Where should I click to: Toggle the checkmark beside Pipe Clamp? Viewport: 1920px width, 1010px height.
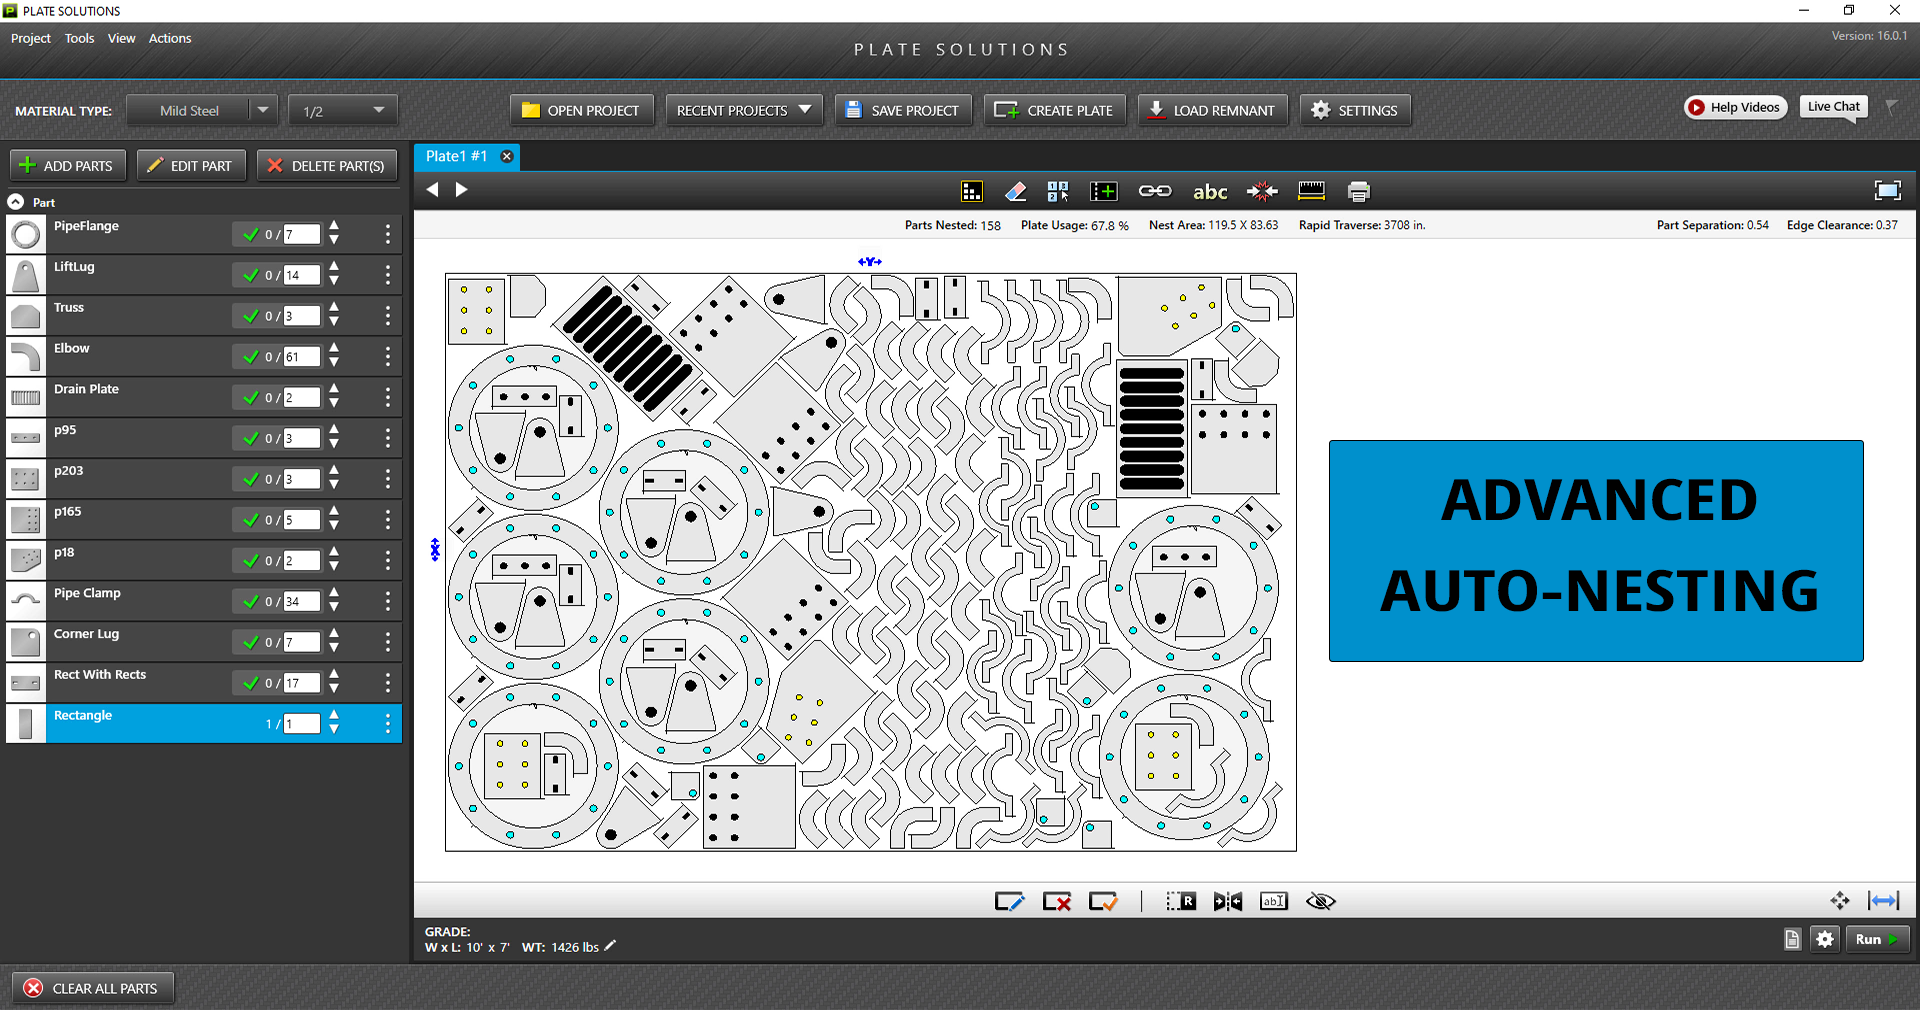251,602
